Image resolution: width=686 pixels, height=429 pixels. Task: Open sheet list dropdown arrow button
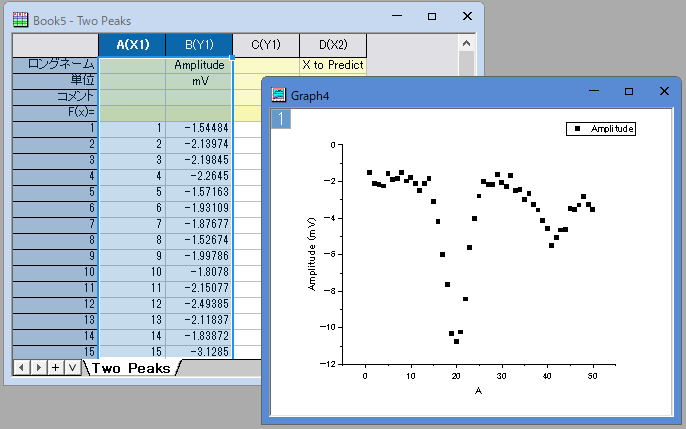[x=73, y=368]
